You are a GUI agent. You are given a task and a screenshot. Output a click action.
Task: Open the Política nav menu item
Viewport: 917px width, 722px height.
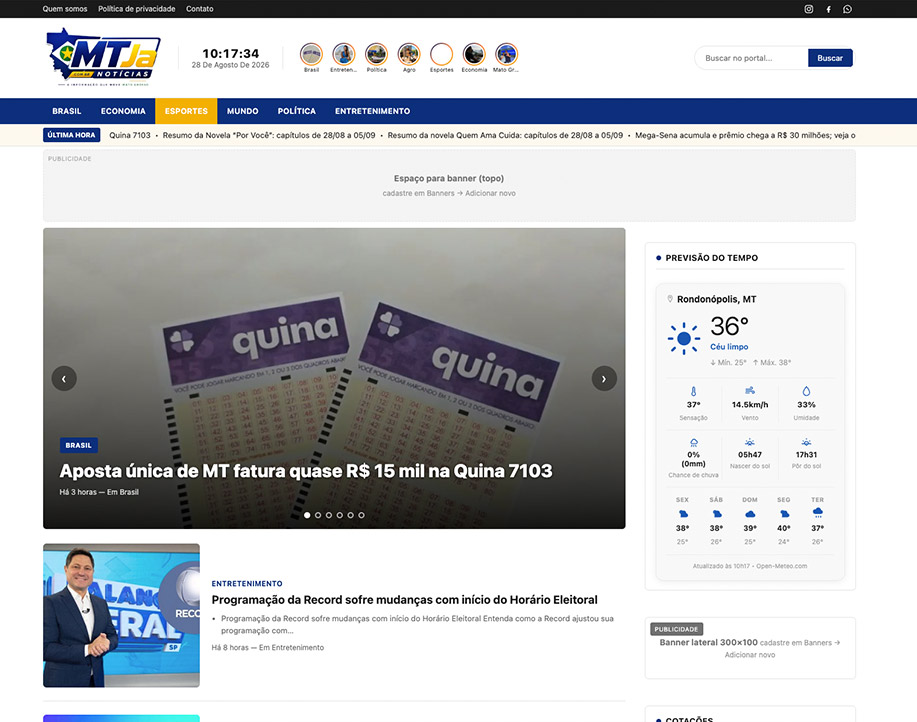(x=297, y=111)
